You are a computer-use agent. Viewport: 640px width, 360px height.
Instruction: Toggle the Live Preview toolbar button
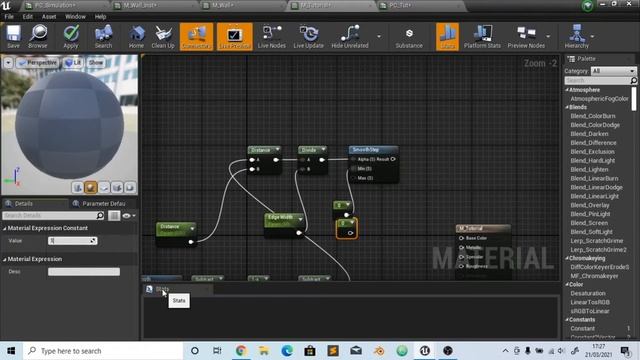pyautogui.click(x=234, y=36)
